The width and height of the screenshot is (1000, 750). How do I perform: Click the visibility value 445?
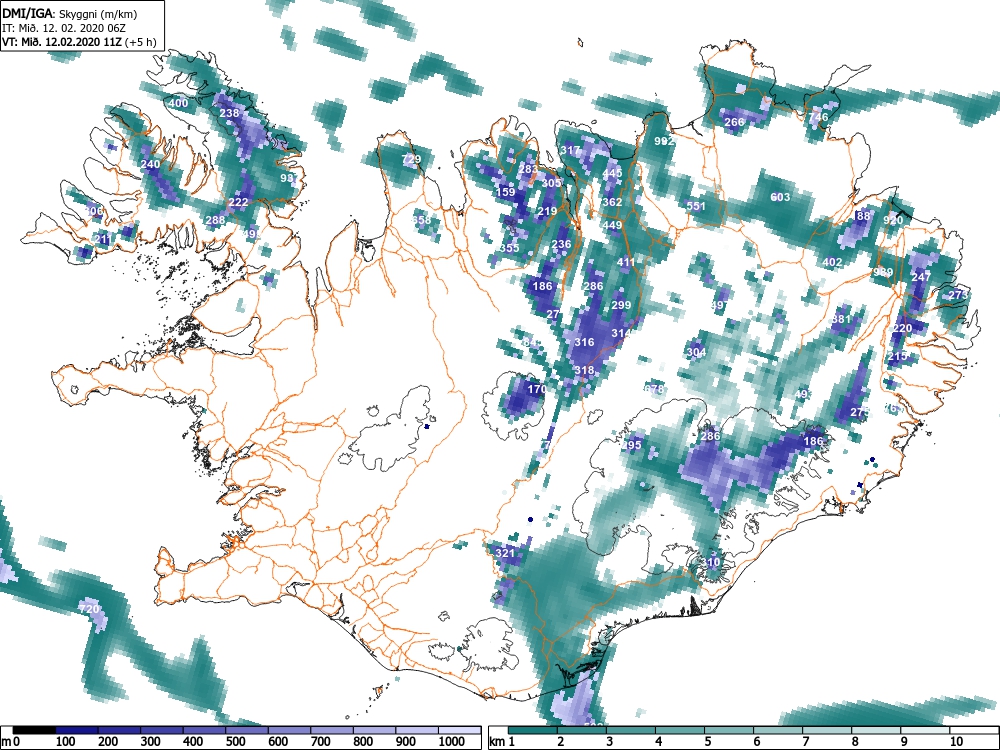click(x=612, y=173)
